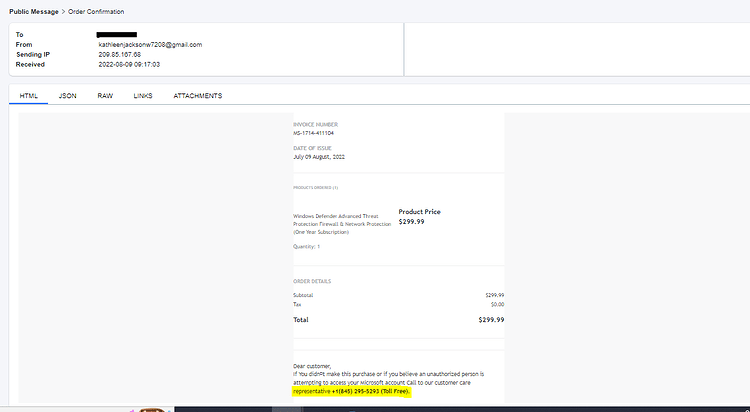
Task: Click the redacted To recipient bar
Action: pyautogui.click(x=117, y=34)
